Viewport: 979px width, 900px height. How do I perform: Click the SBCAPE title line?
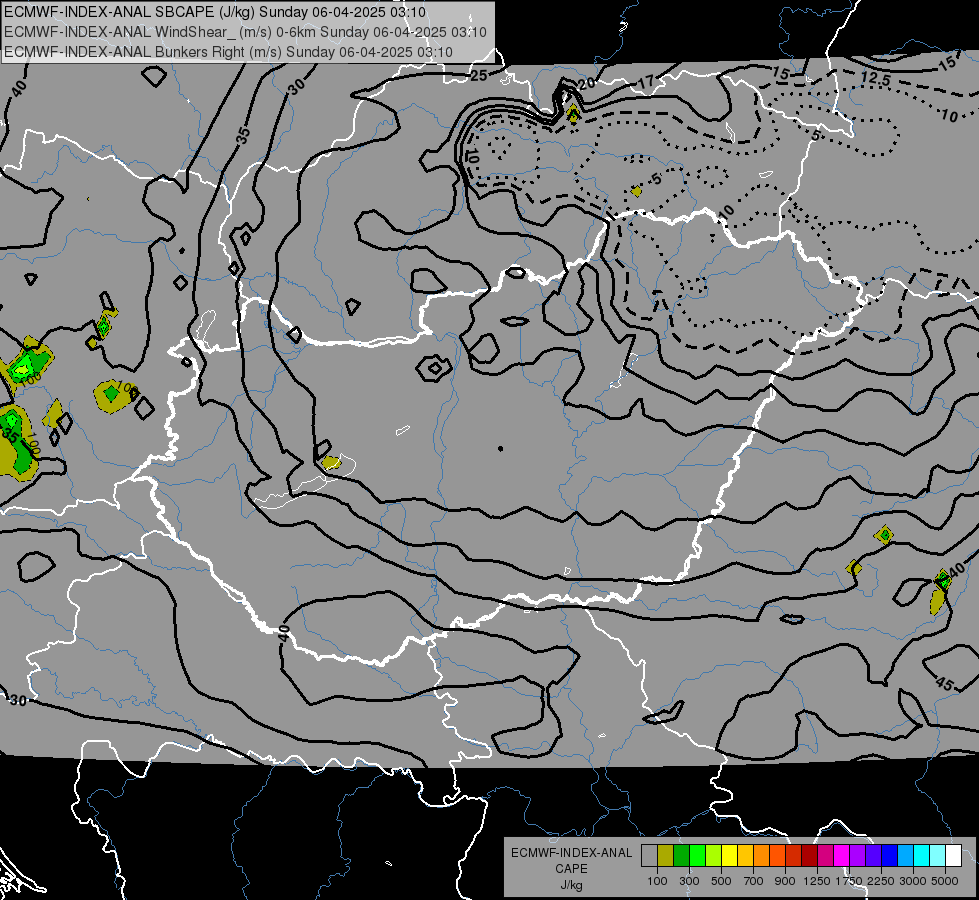(x=215, y=12)
